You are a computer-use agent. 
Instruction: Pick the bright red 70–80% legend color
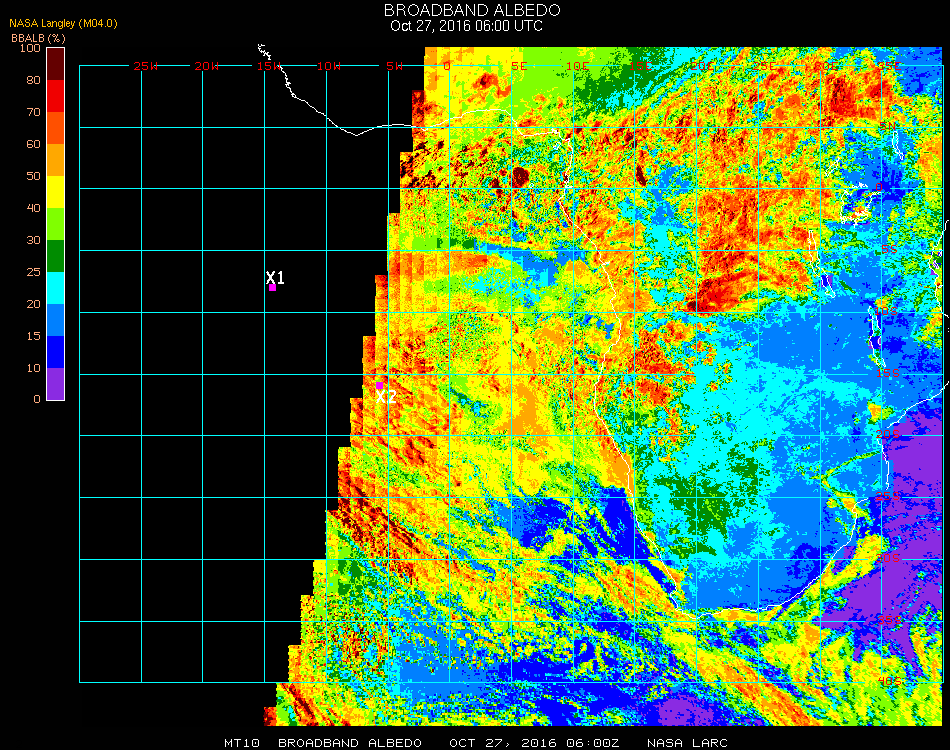click(x=56, y=96)
